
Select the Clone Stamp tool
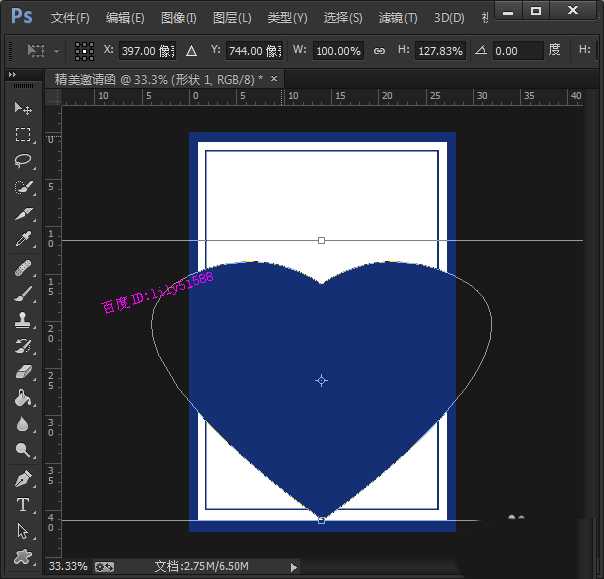coord(23,320)
